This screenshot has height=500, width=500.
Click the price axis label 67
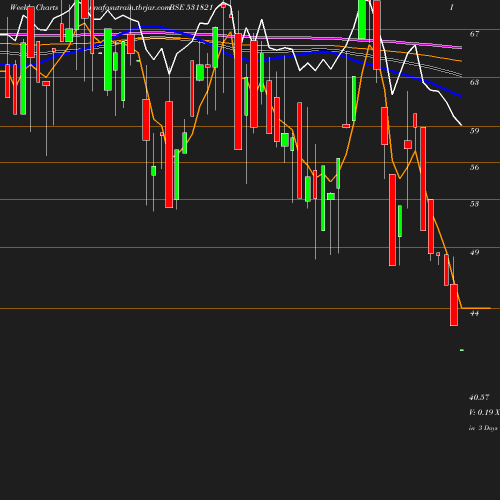click(x=474, y=34)
